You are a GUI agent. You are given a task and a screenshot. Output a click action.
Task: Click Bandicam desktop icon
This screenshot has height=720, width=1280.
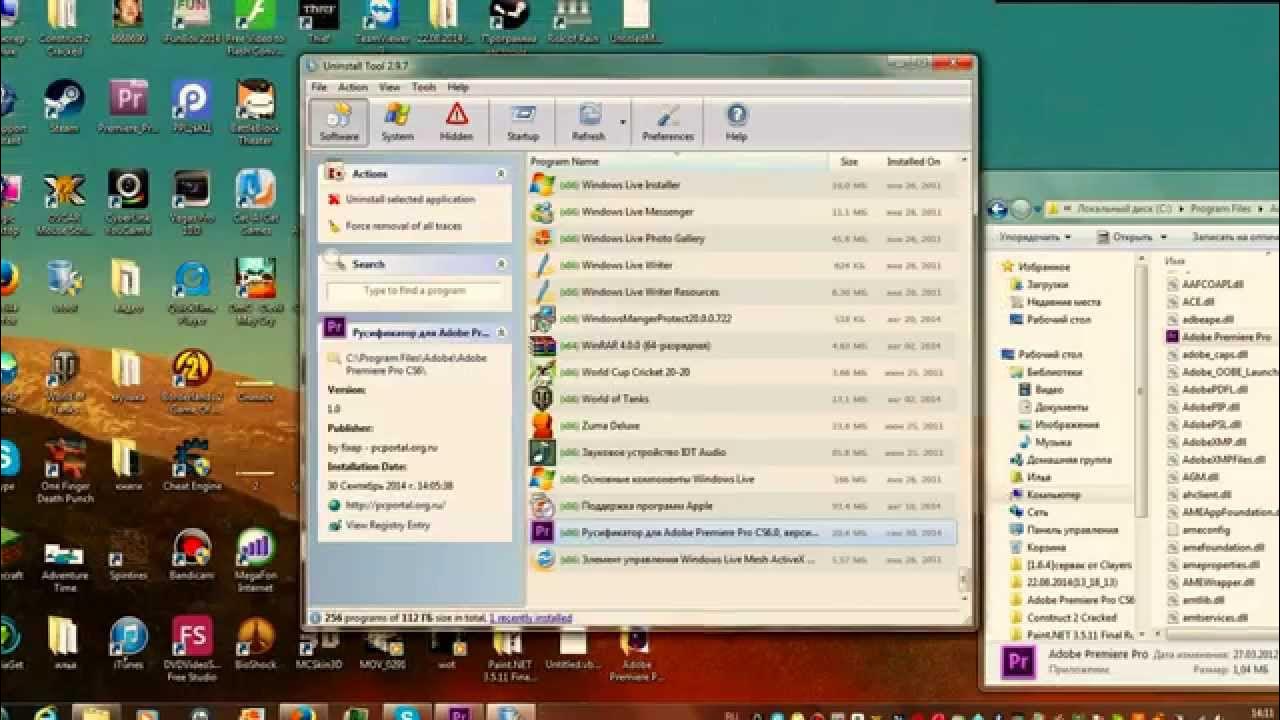(191, 555)
